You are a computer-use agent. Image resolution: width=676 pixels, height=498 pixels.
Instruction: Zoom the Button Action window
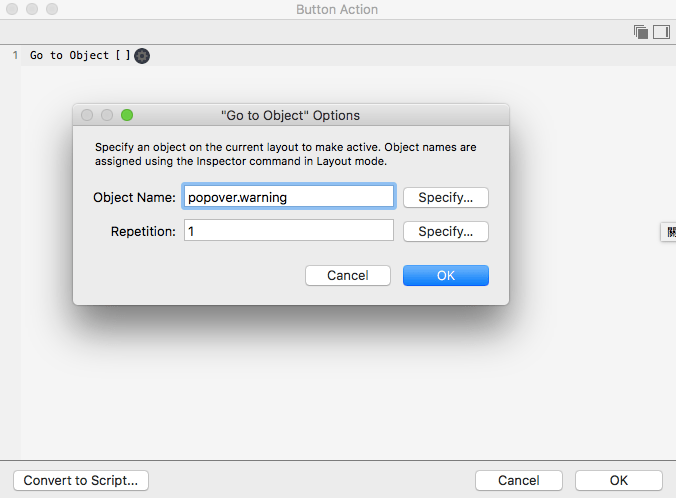click(x=52, y=9)
